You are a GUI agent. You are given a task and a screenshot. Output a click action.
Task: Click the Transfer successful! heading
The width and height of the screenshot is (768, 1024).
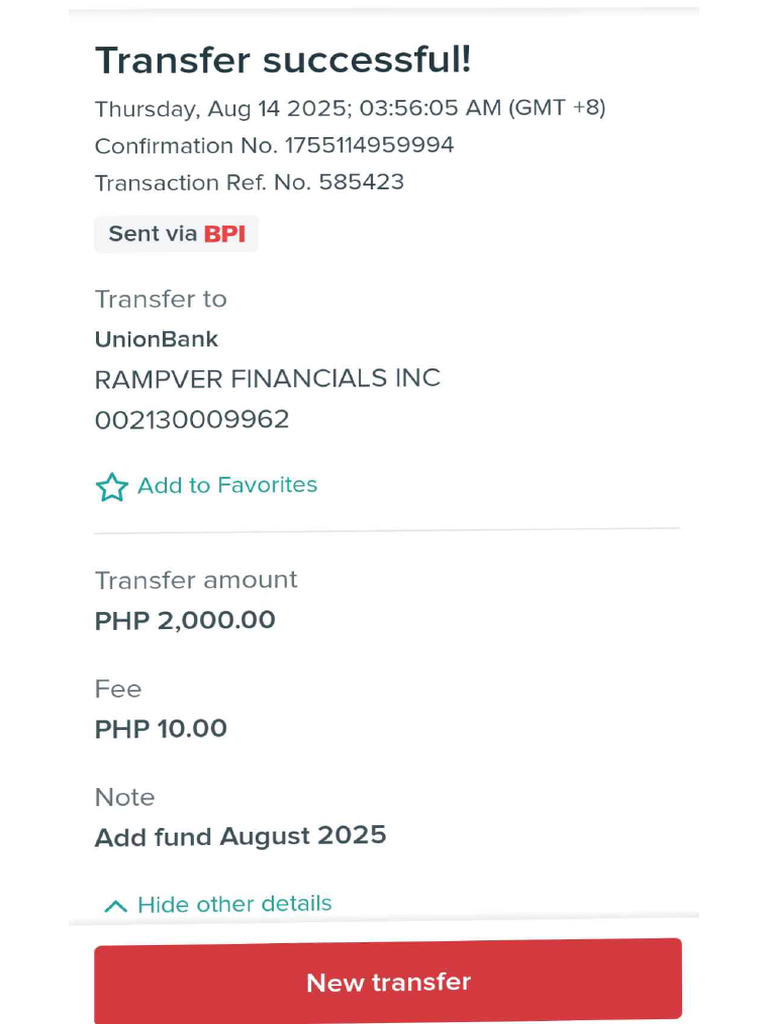click(283, 61)
